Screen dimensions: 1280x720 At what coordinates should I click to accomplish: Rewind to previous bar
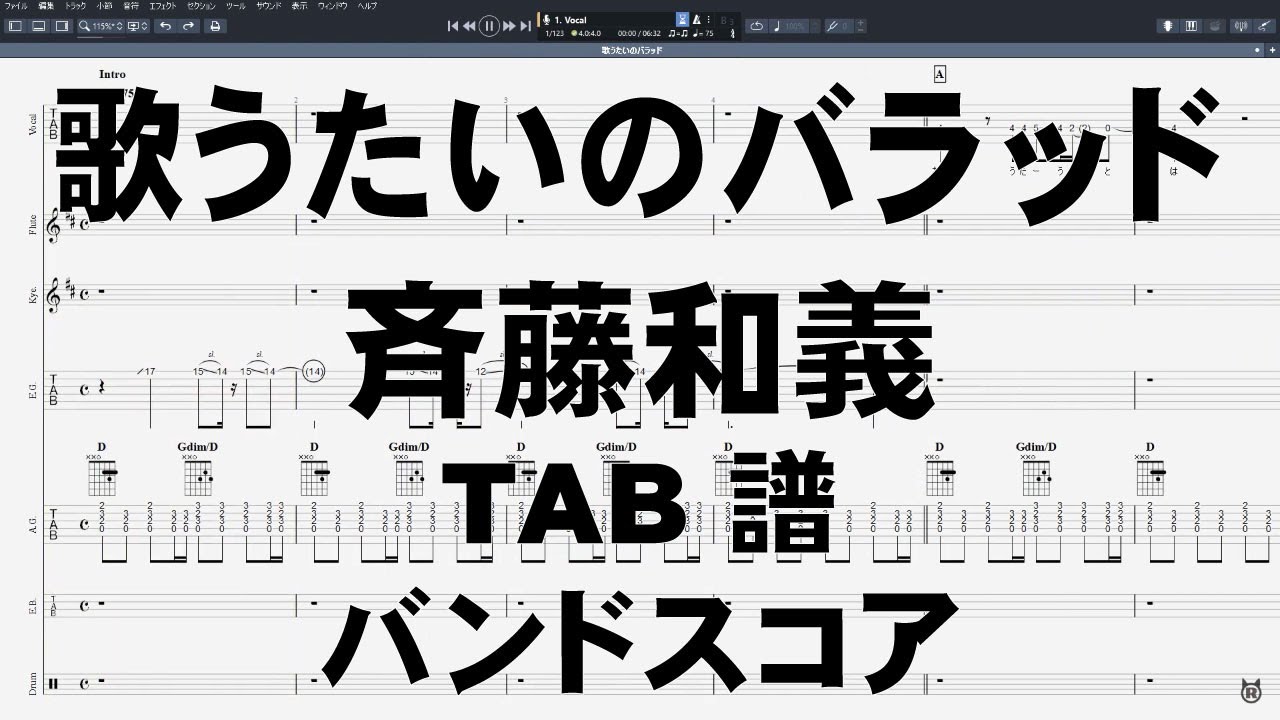coord(469,26)
